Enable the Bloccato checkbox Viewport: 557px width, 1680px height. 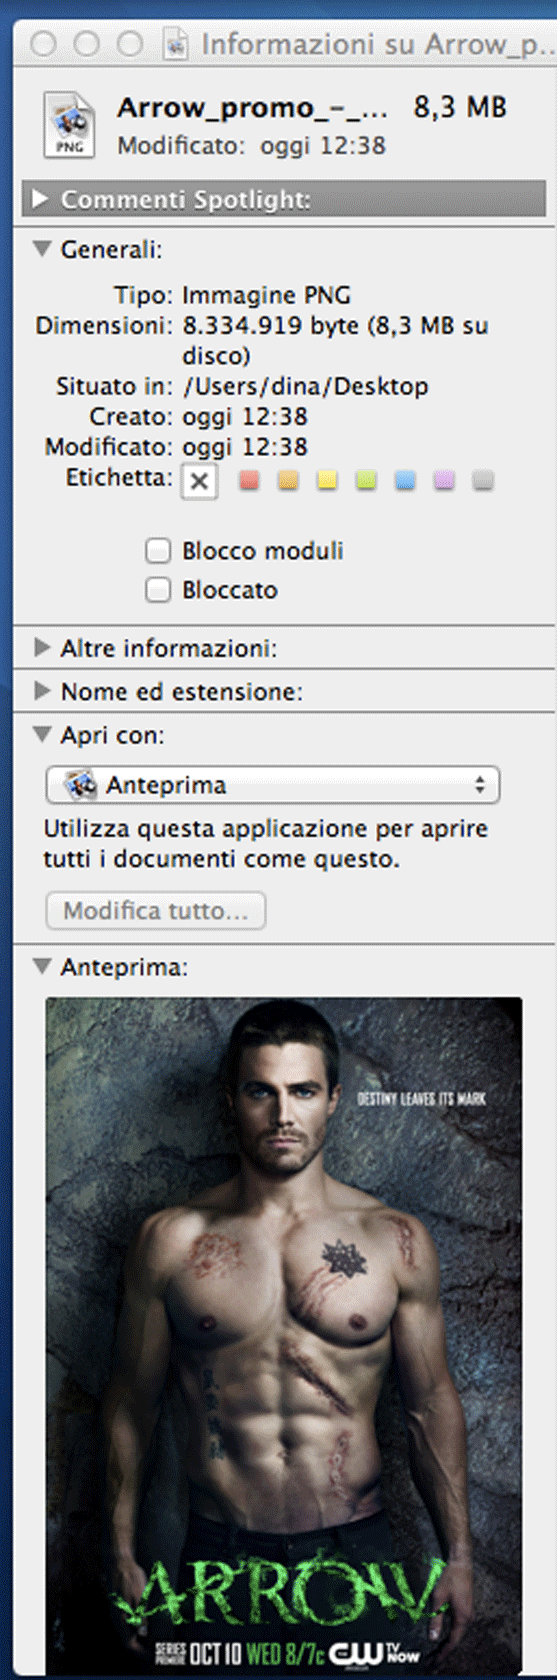(158, 590)
